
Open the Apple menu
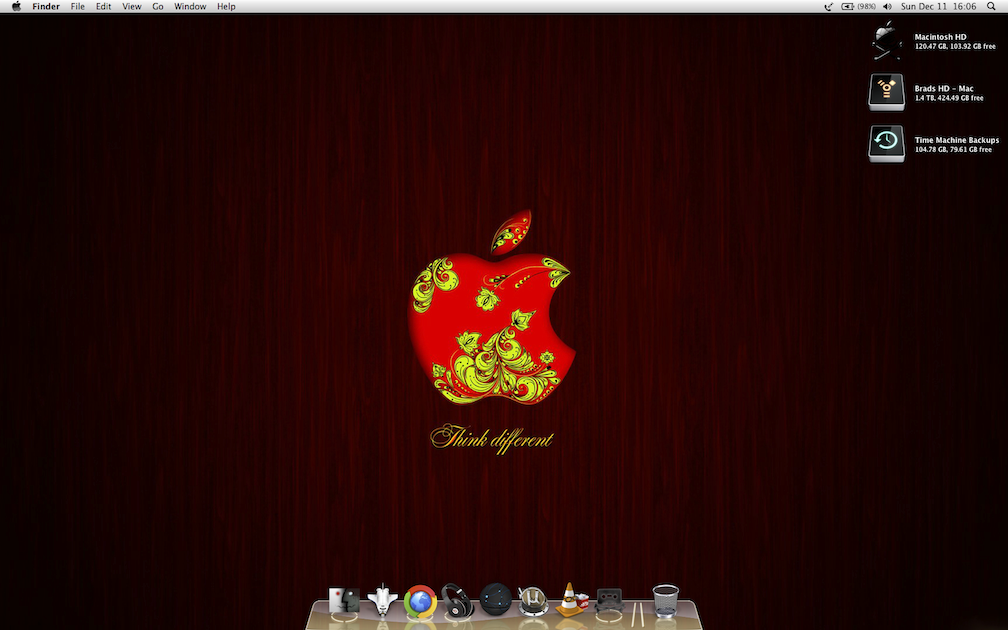(17, 6)
